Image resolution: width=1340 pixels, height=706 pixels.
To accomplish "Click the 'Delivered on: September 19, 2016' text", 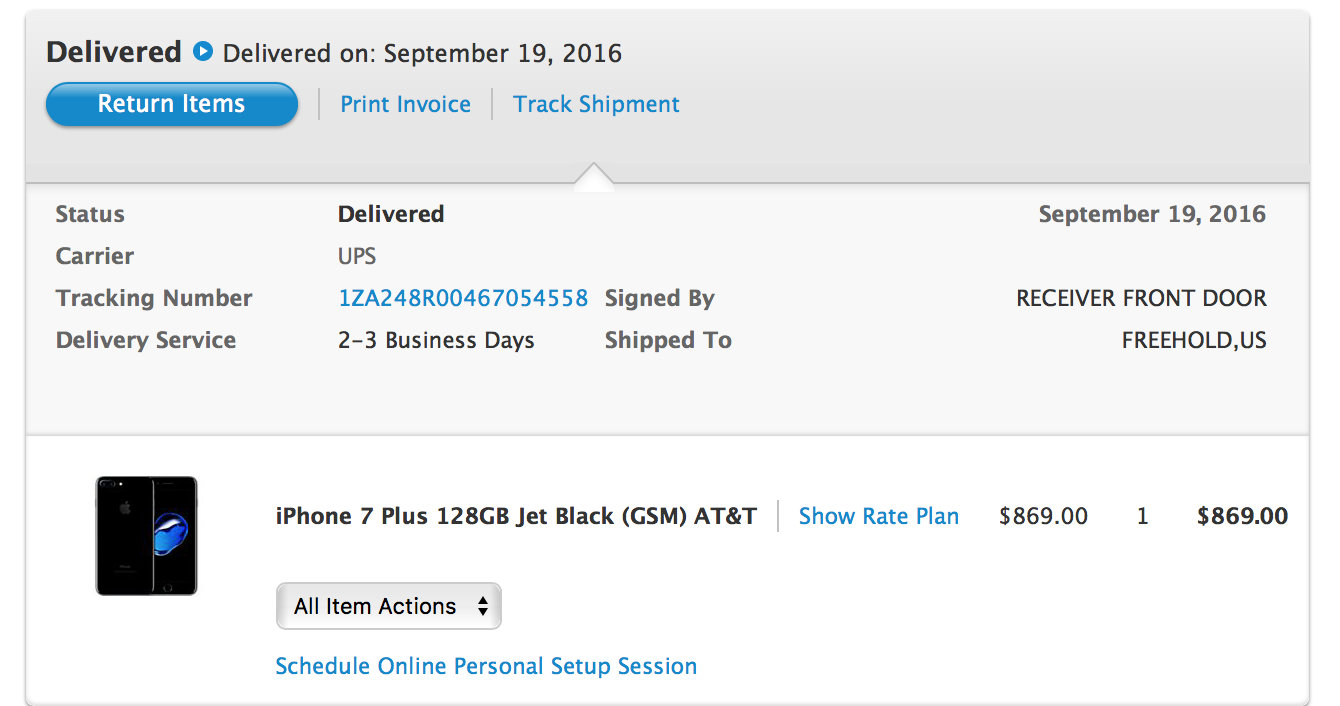I will (x=422, y=53).
